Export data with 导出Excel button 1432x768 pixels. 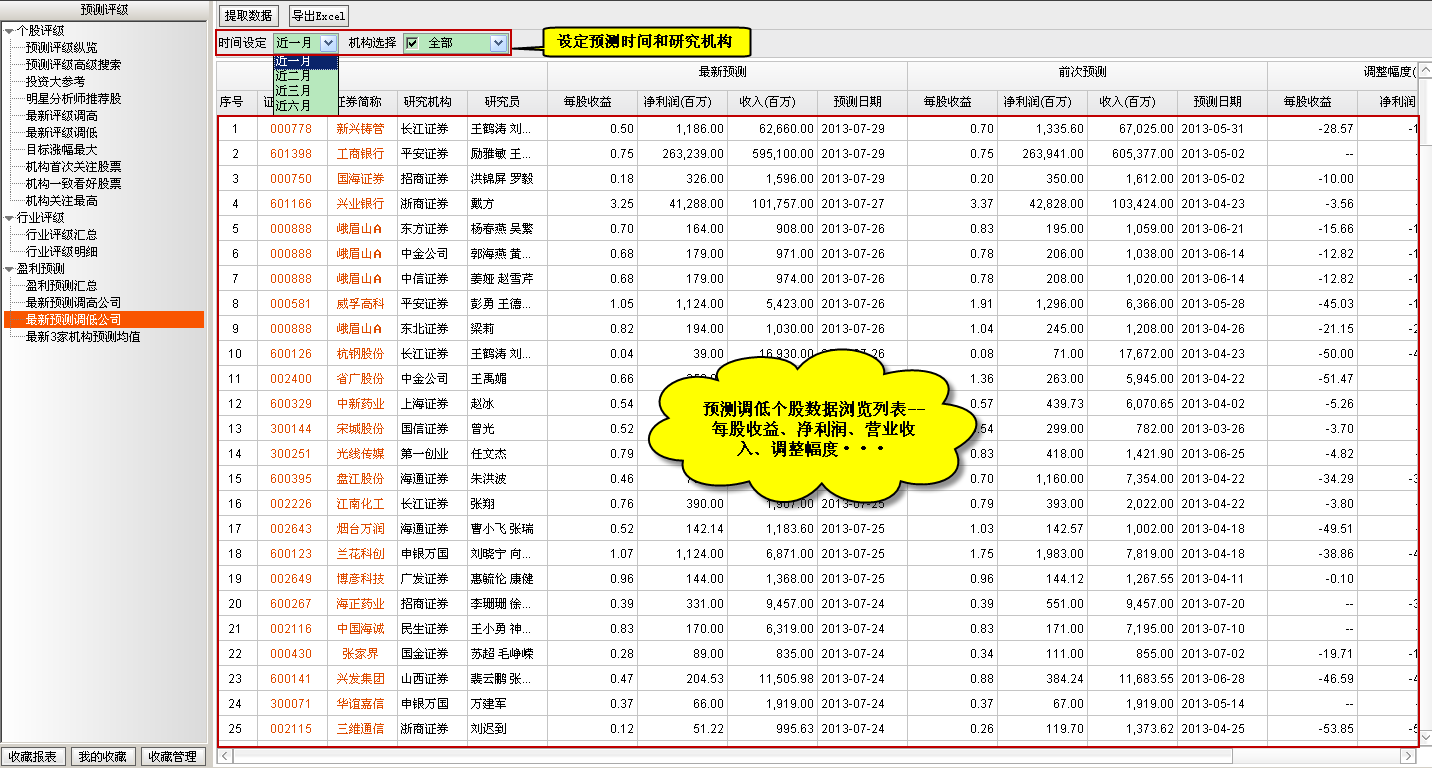318,16
